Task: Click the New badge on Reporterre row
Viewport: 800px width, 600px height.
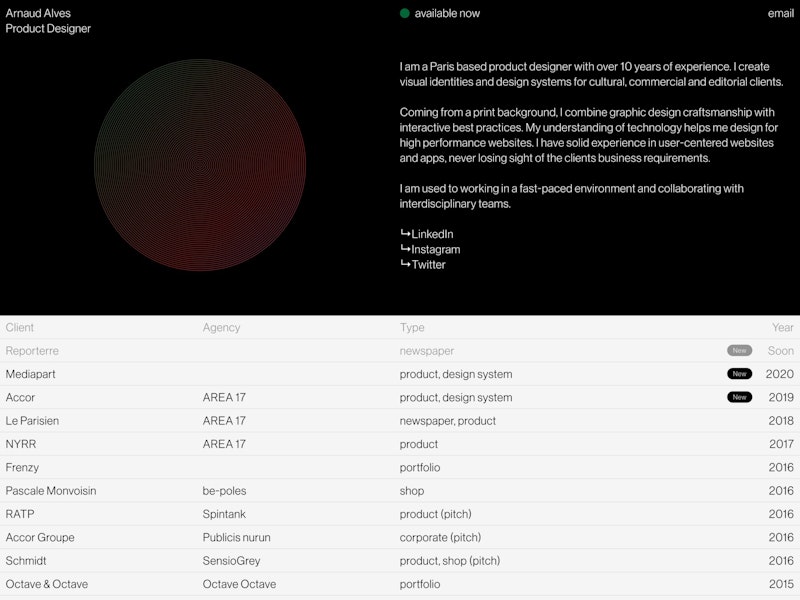Action: click(x=739, y=351)
